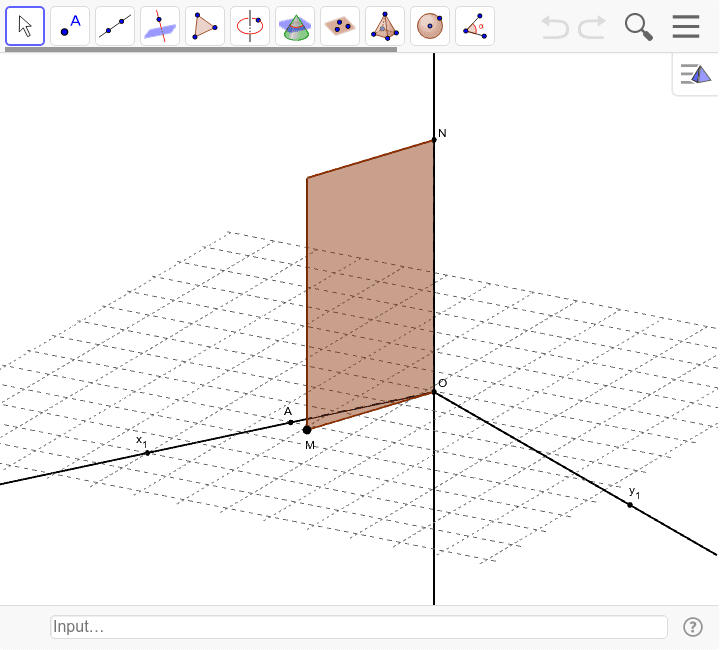Viewport: 720px width, 650px height.
Task: Click the Undo arrow
Action: [x=555, y=27]
